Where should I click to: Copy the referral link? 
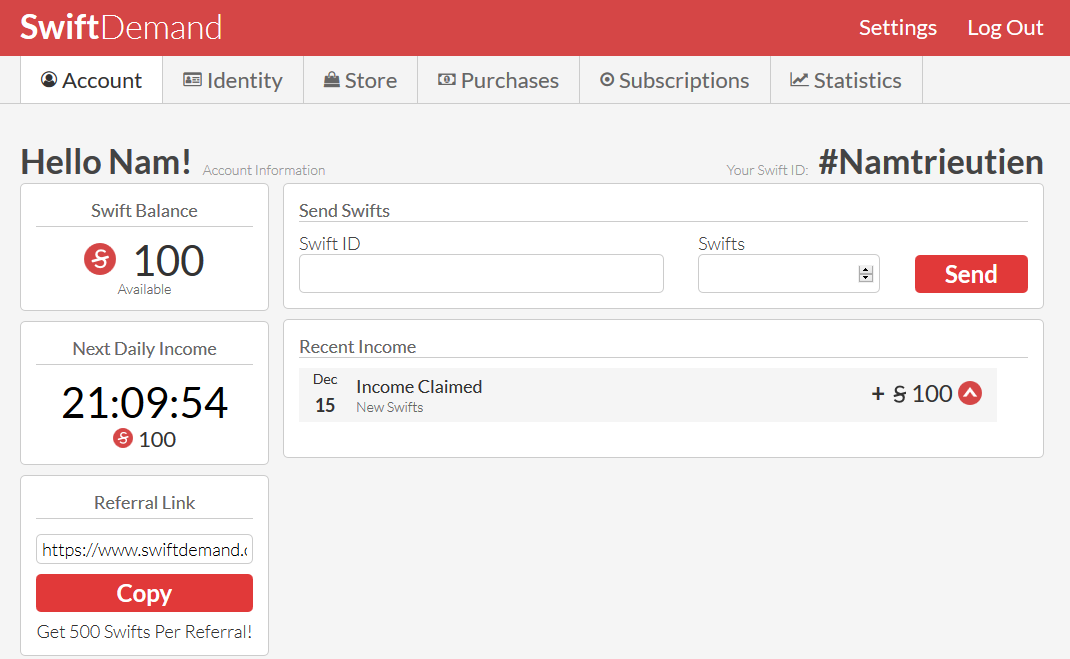pos(144,593)
